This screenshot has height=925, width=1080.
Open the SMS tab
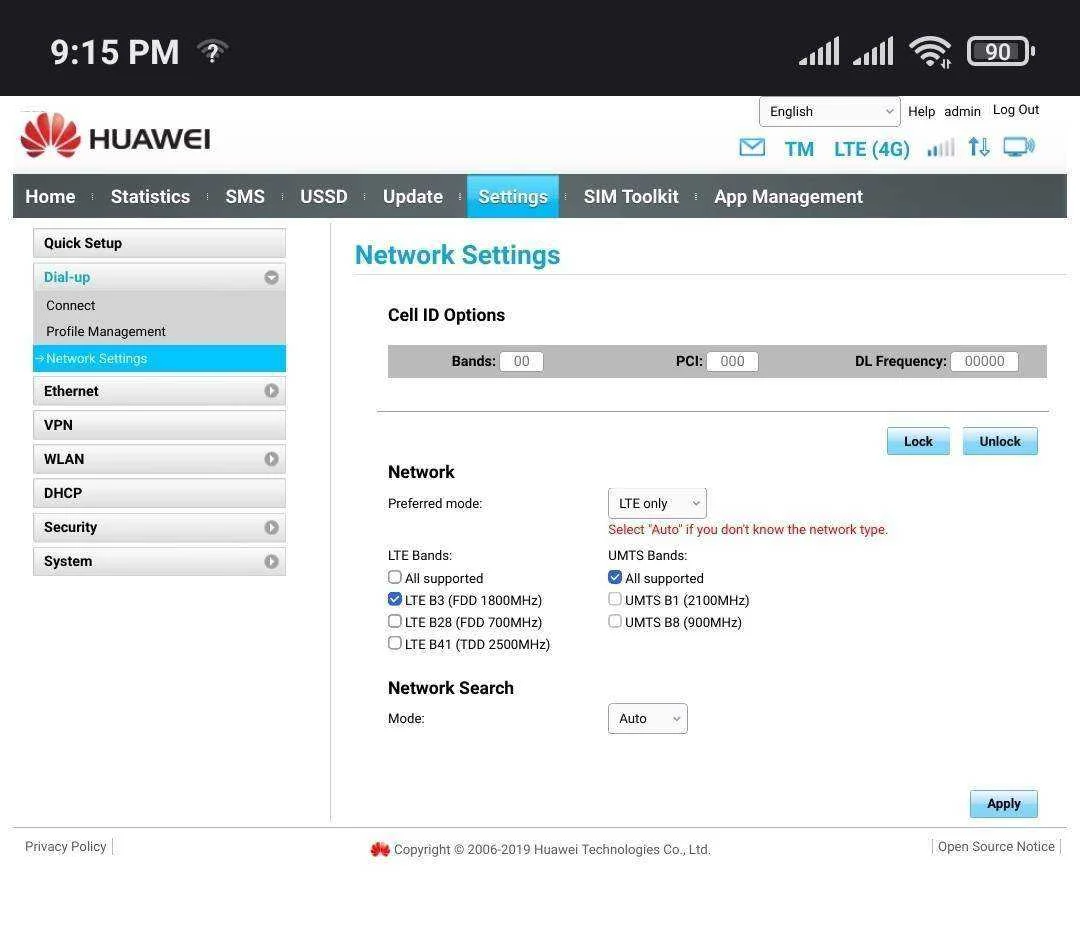(245, 196)
